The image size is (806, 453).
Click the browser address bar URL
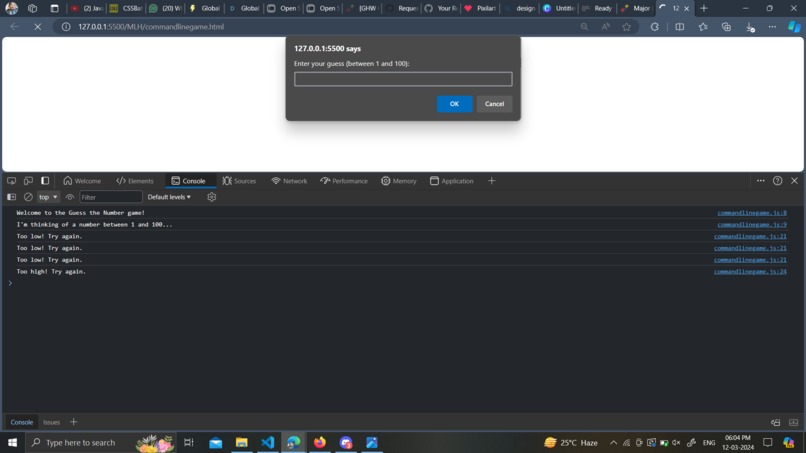pos(151,27)
